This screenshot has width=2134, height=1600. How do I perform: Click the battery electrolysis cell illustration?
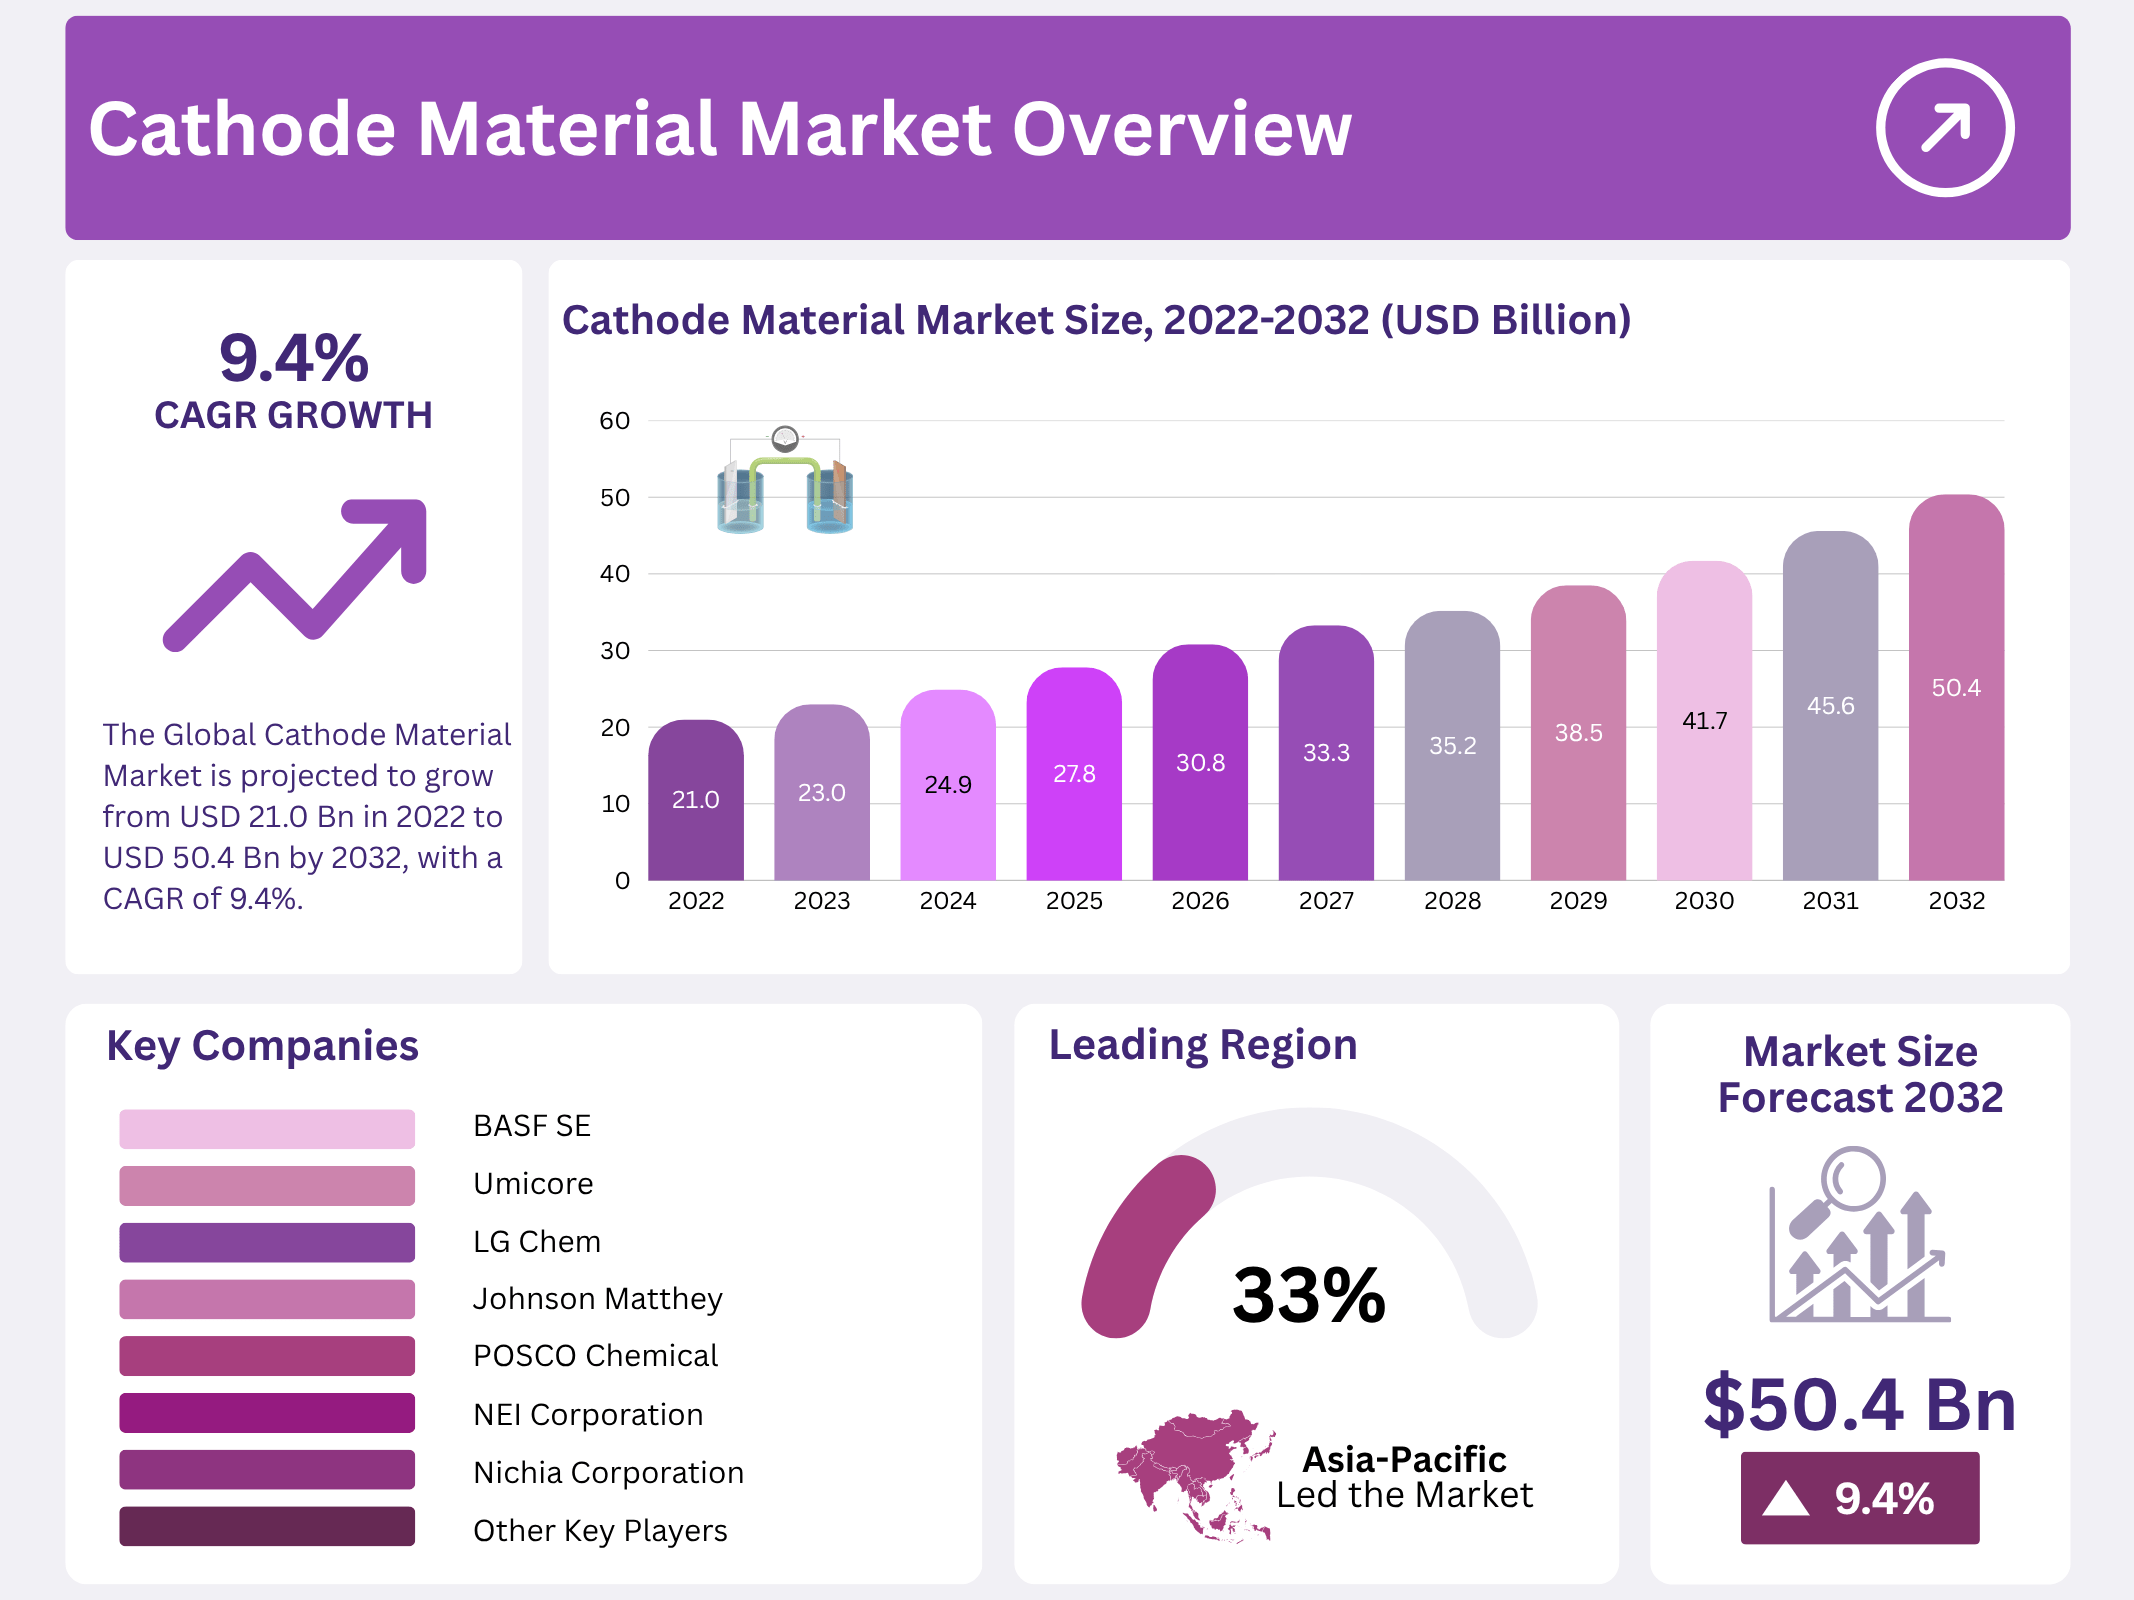785,482
